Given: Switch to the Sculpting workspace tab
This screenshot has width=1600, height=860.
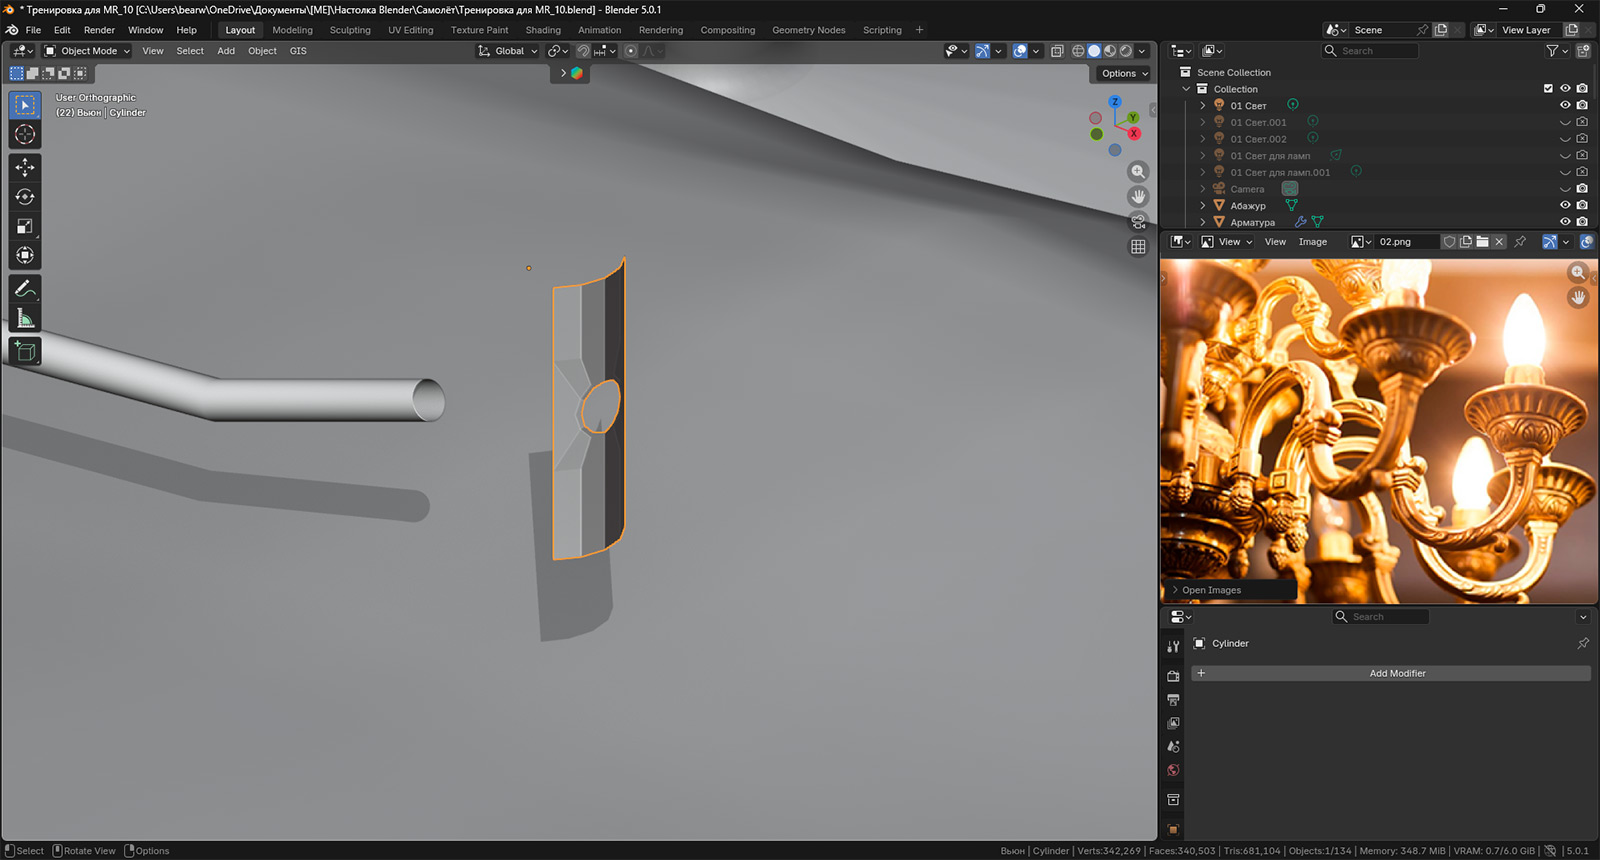Looking at the screenshot, I should pos(350,30).
